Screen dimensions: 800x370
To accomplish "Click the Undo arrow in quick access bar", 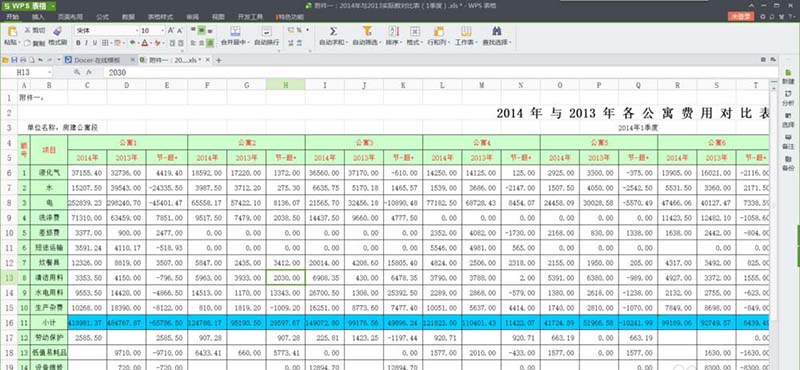I will (40, 60).
